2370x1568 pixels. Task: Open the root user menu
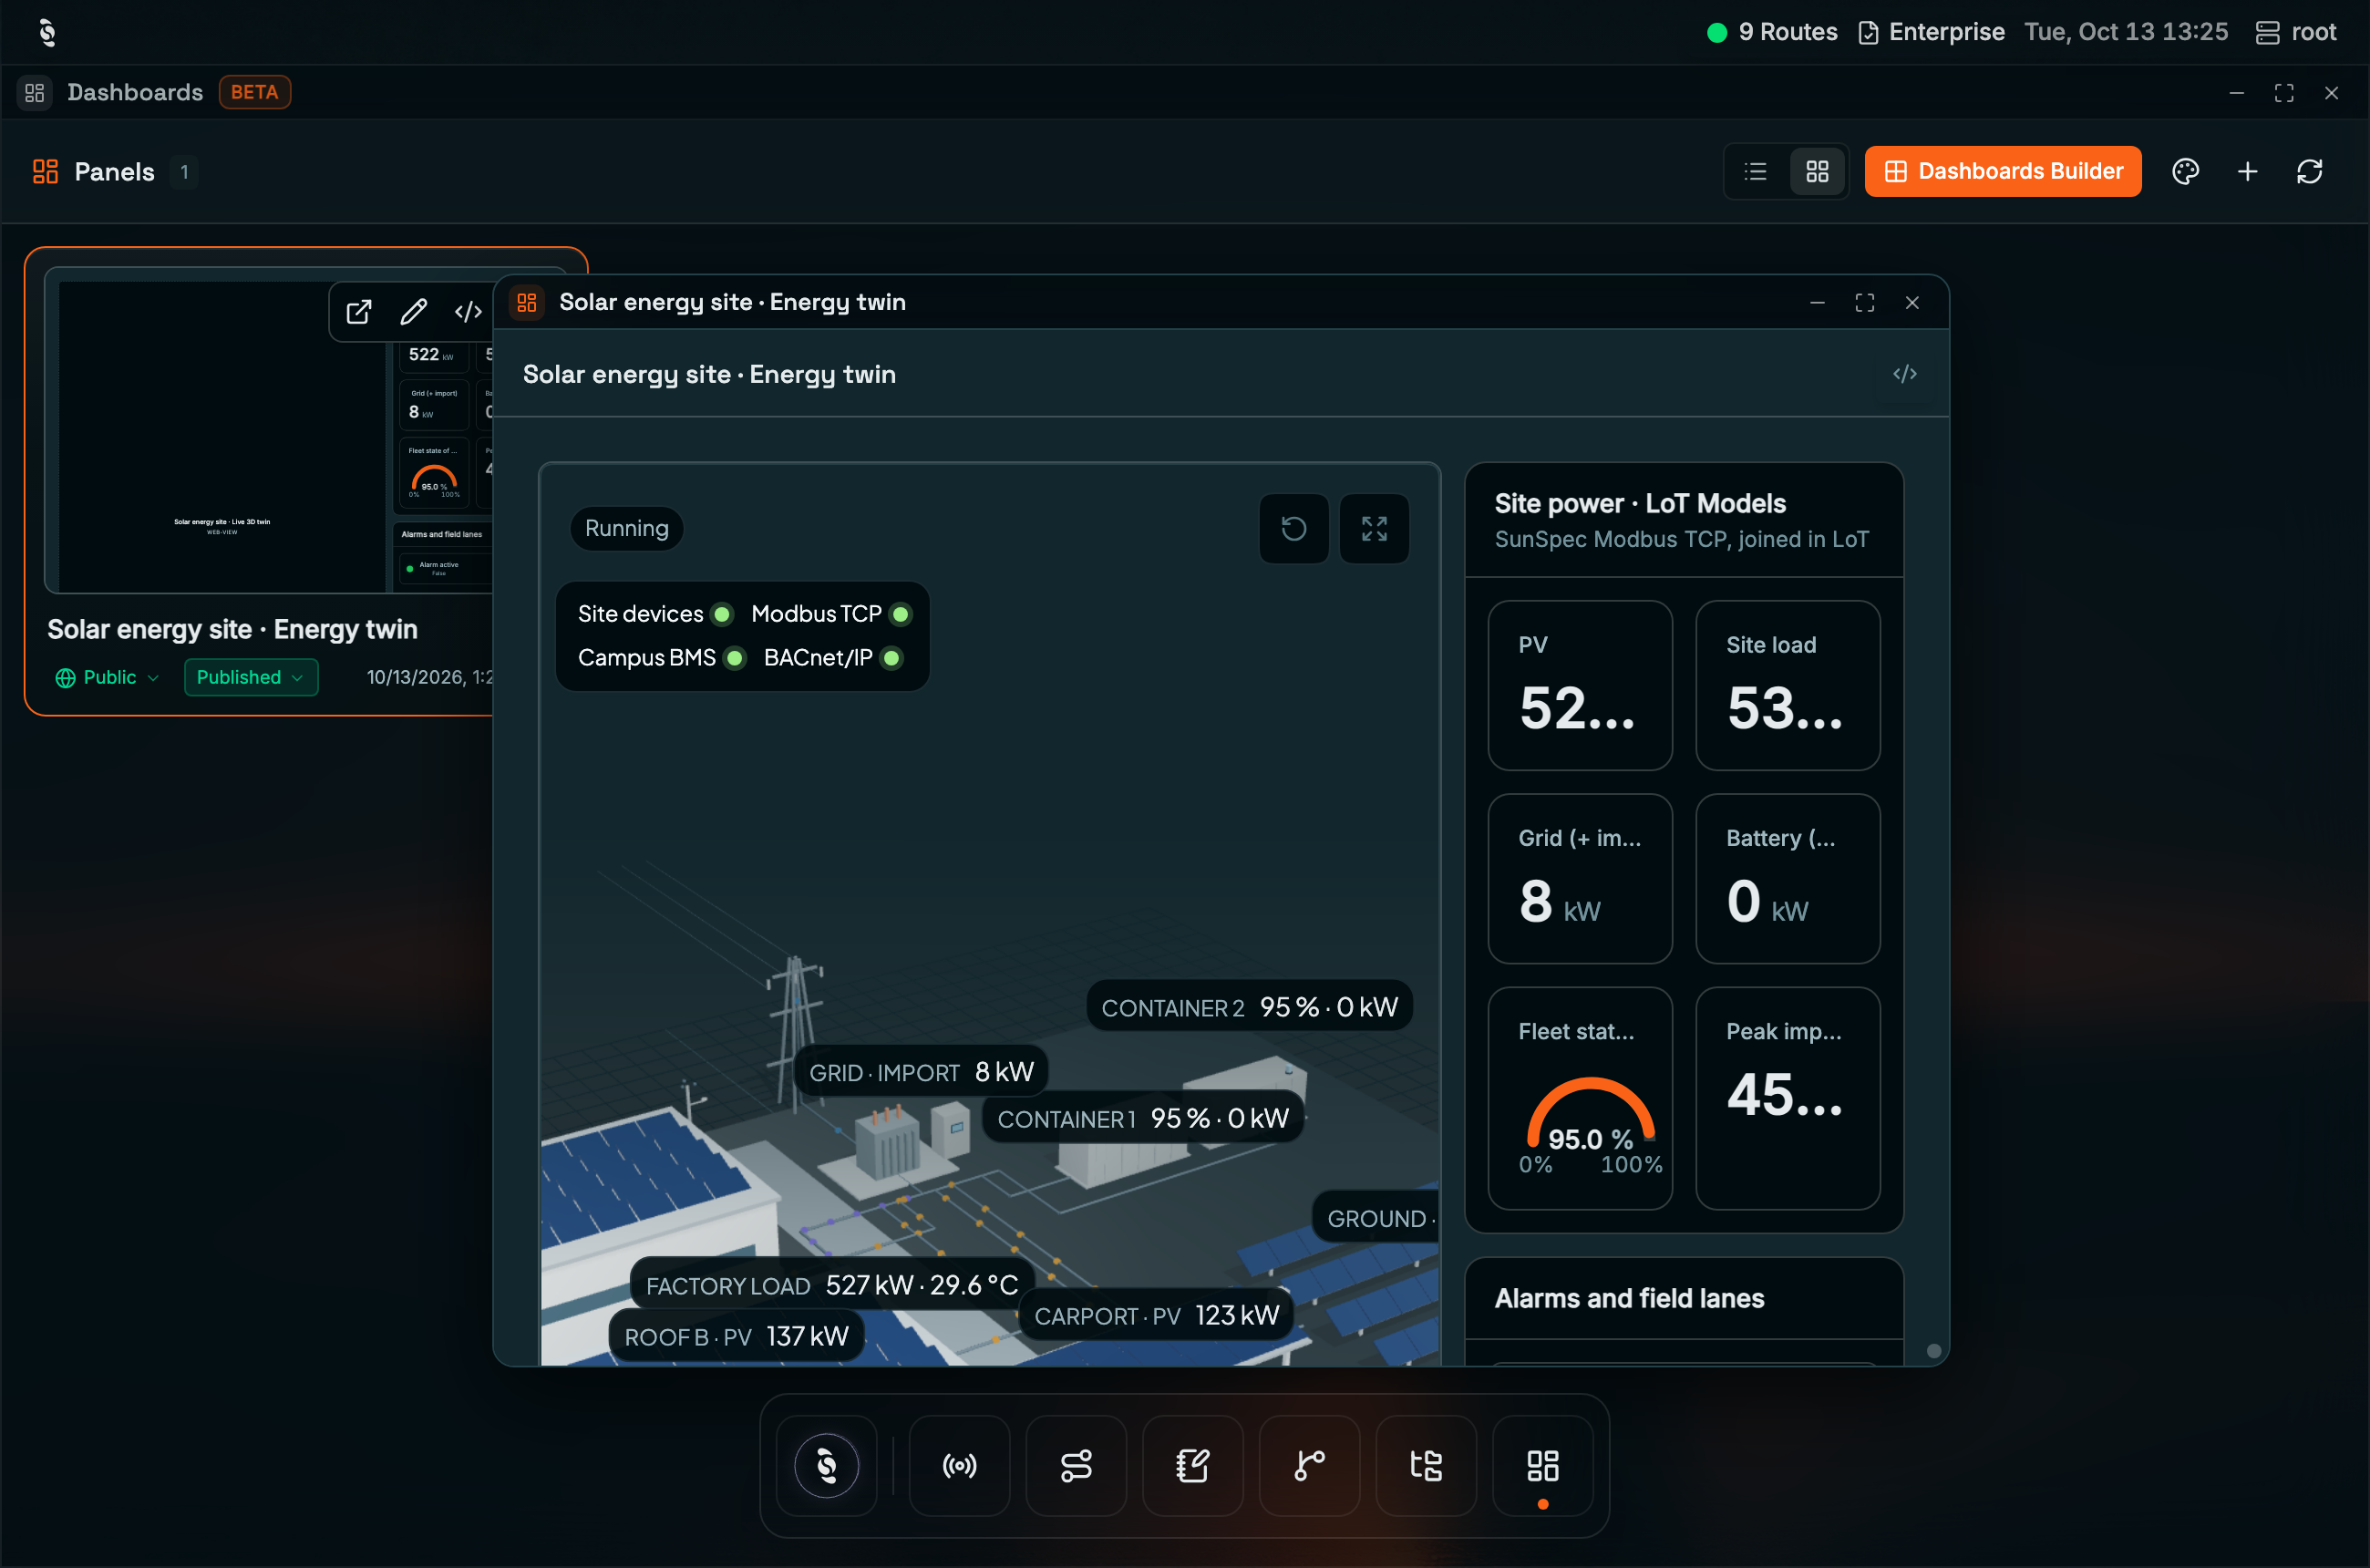[x=2296, y=32]
